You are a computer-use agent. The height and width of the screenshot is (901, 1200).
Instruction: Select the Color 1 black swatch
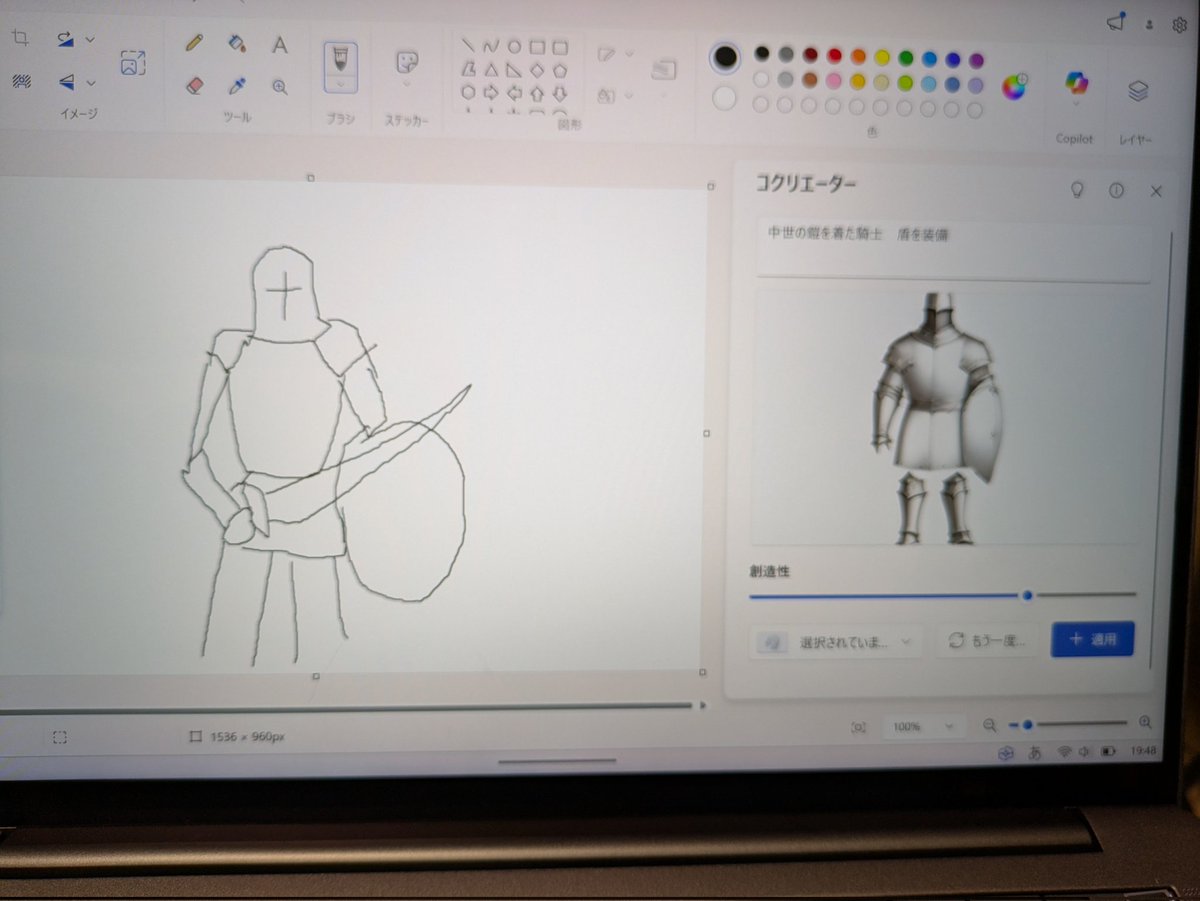tap(726, 58)
